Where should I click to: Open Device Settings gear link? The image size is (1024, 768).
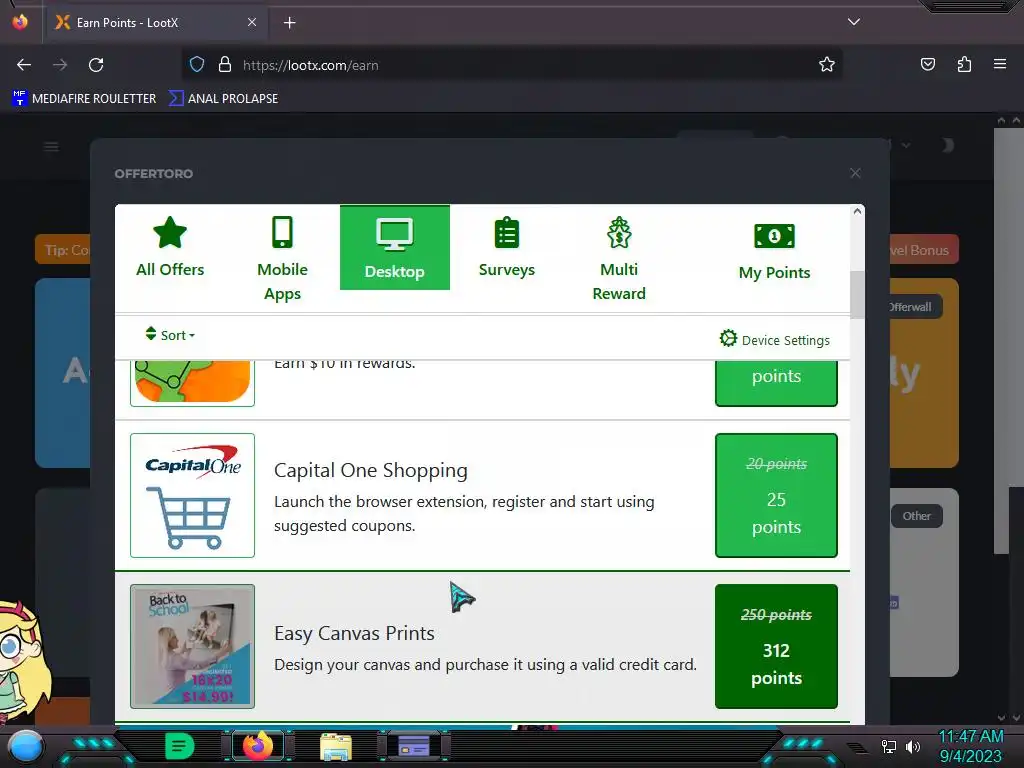click(775, 340)
